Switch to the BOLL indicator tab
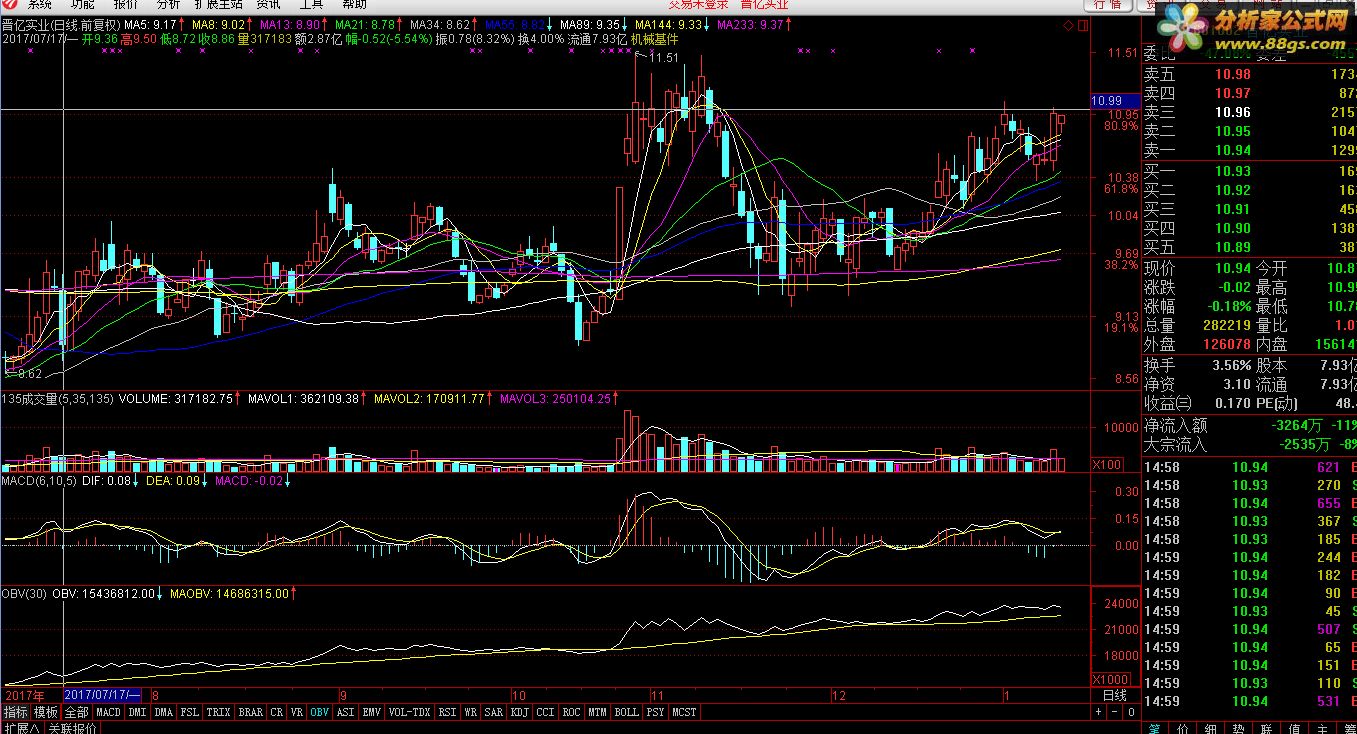This screenshot has height=734, width=1357. (626, 712)
